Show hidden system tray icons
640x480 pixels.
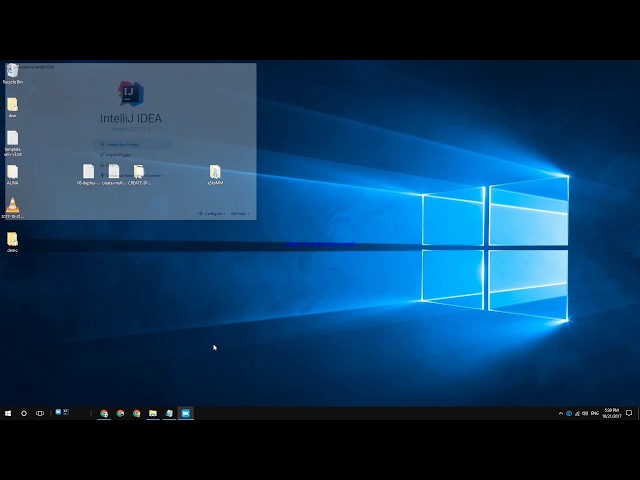tap(560, 413)
